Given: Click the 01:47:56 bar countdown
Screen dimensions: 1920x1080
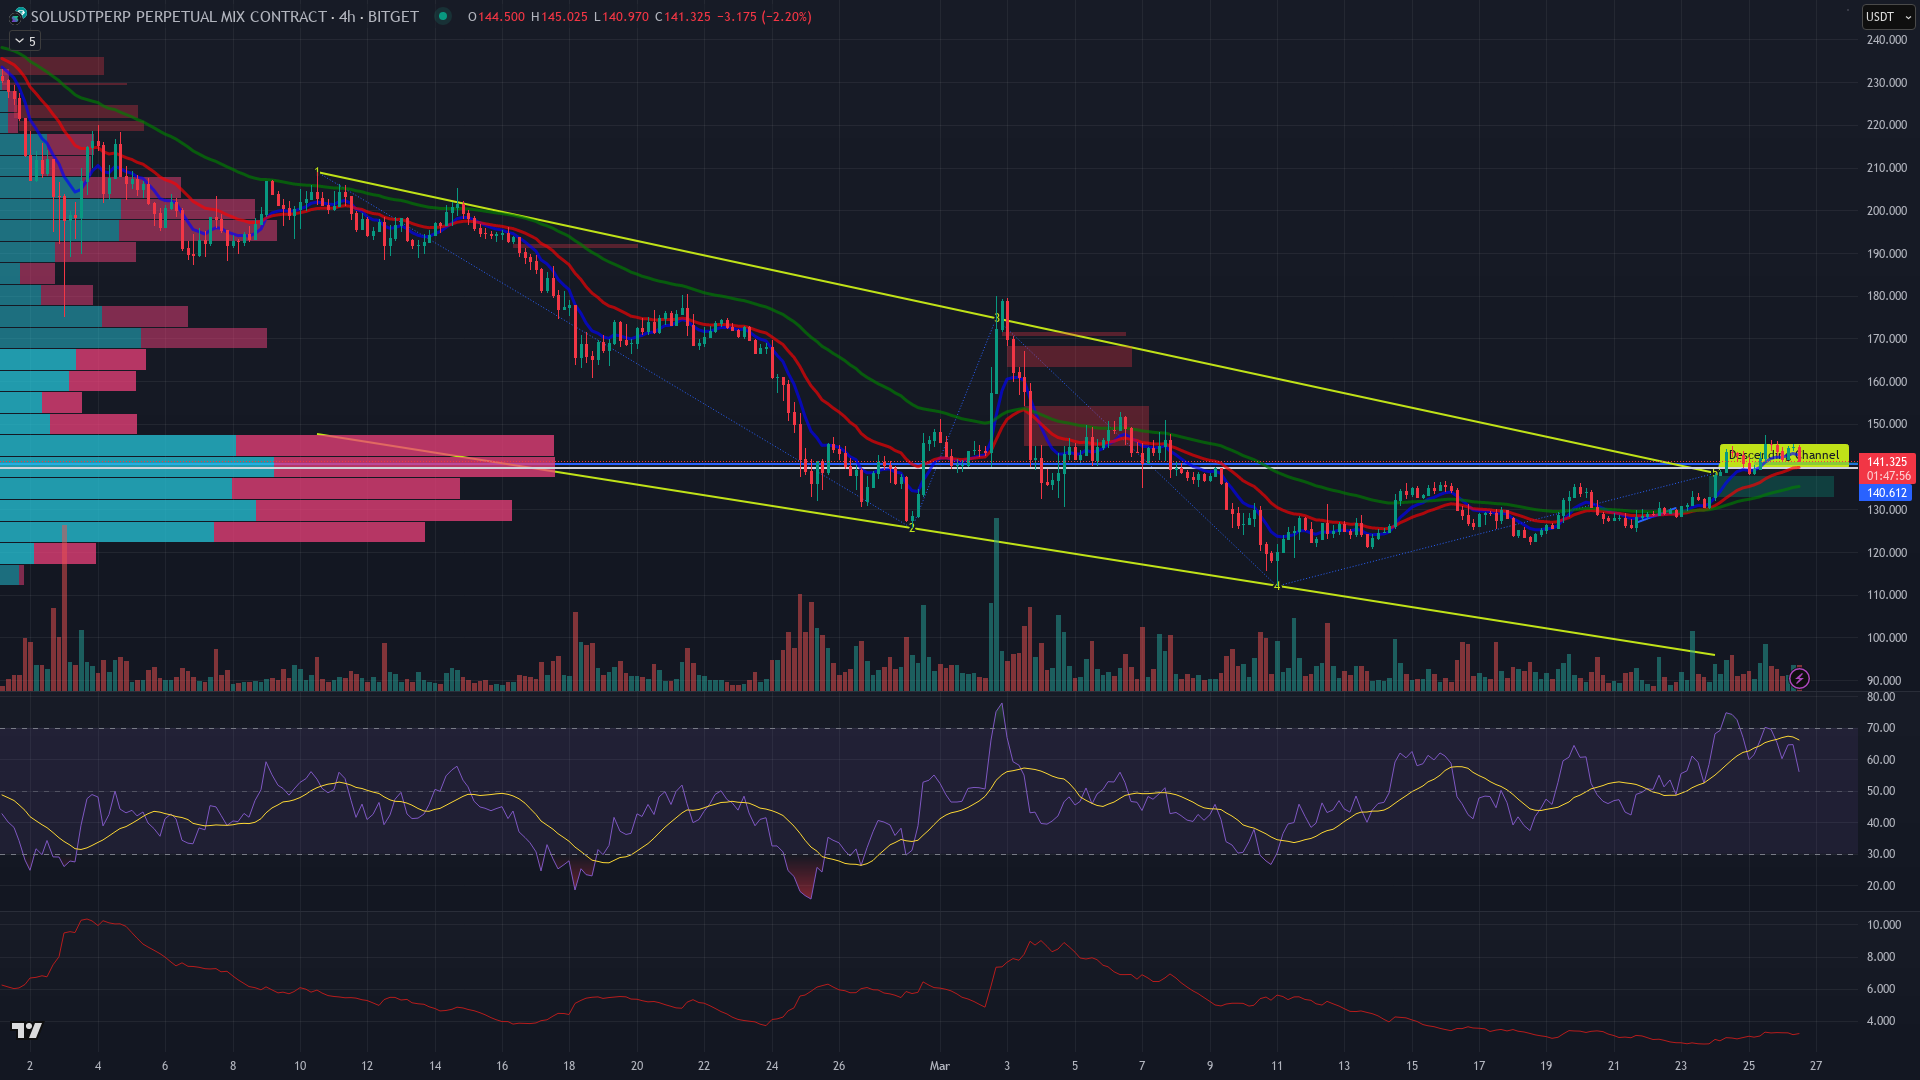Looking at the screenshot, I should coord(1886,476).
